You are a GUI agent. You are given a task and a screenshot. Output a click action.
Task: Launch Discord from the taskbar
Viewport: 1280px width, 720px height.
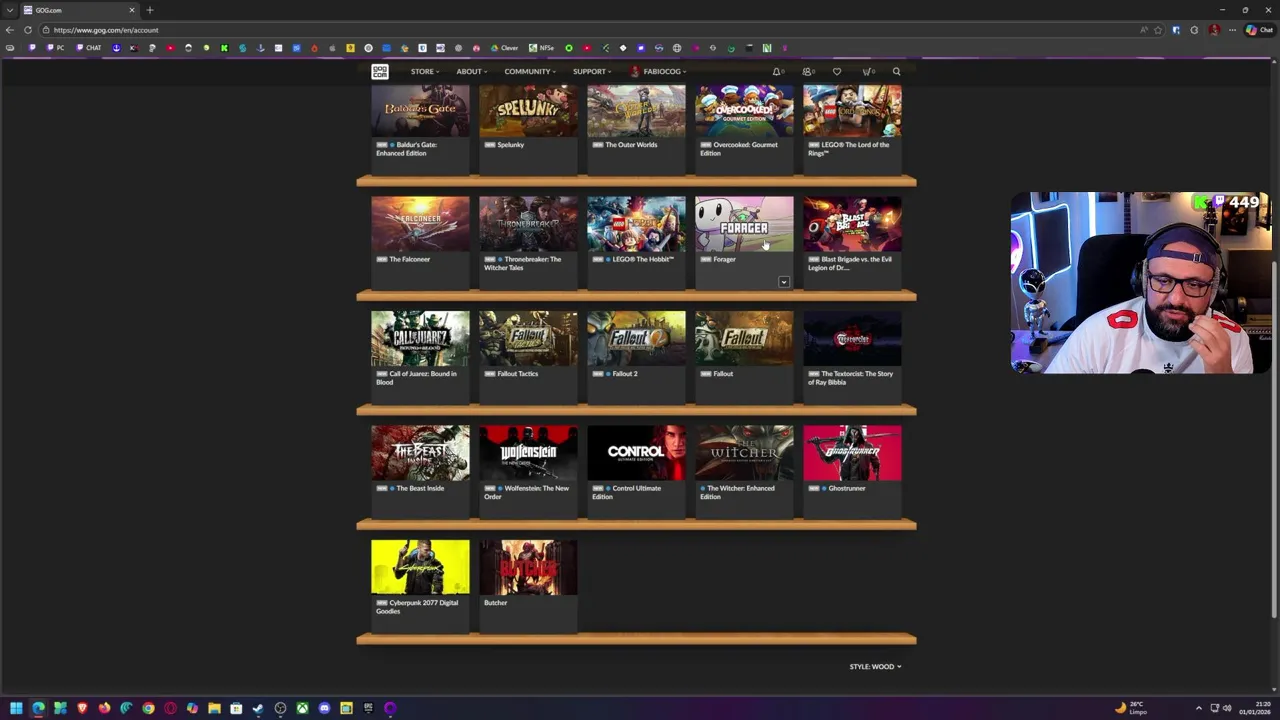324,708
